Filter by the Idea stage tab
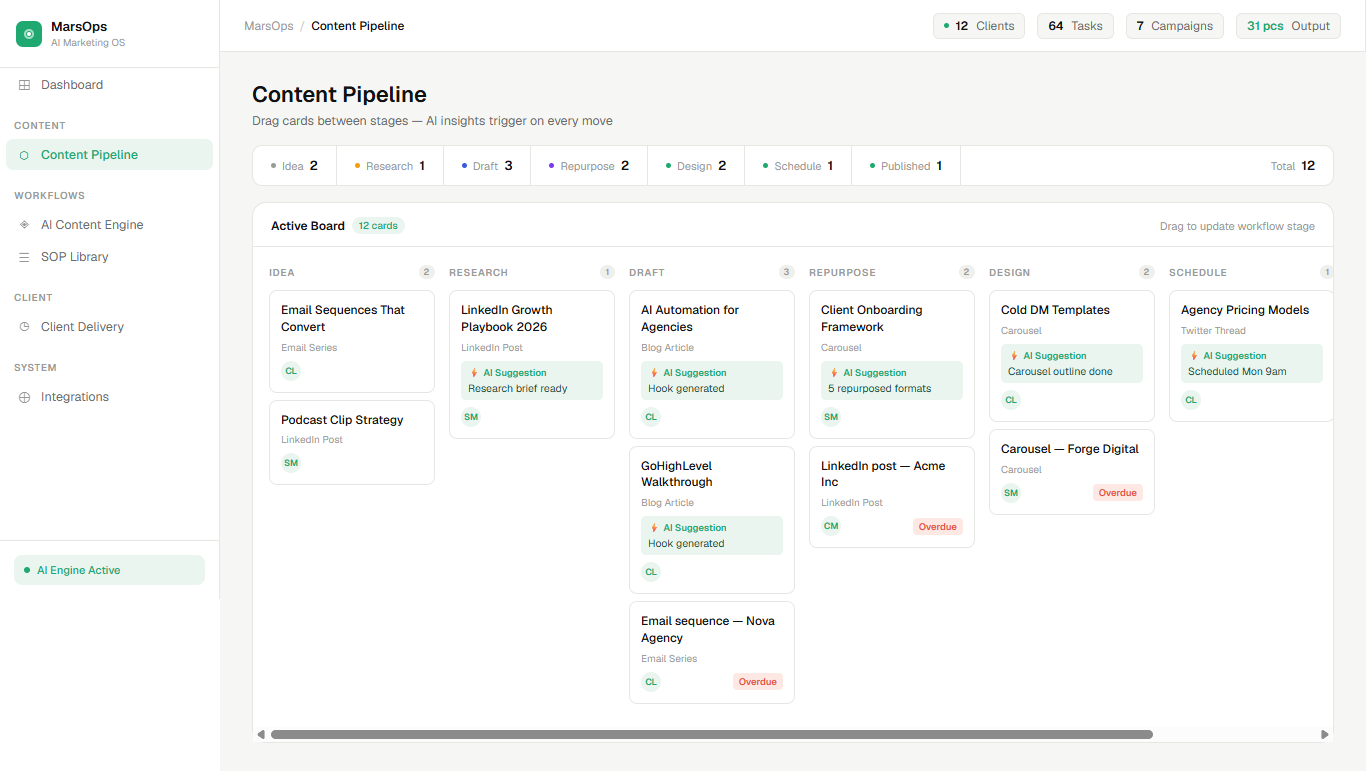 click(x=295, y=166)
